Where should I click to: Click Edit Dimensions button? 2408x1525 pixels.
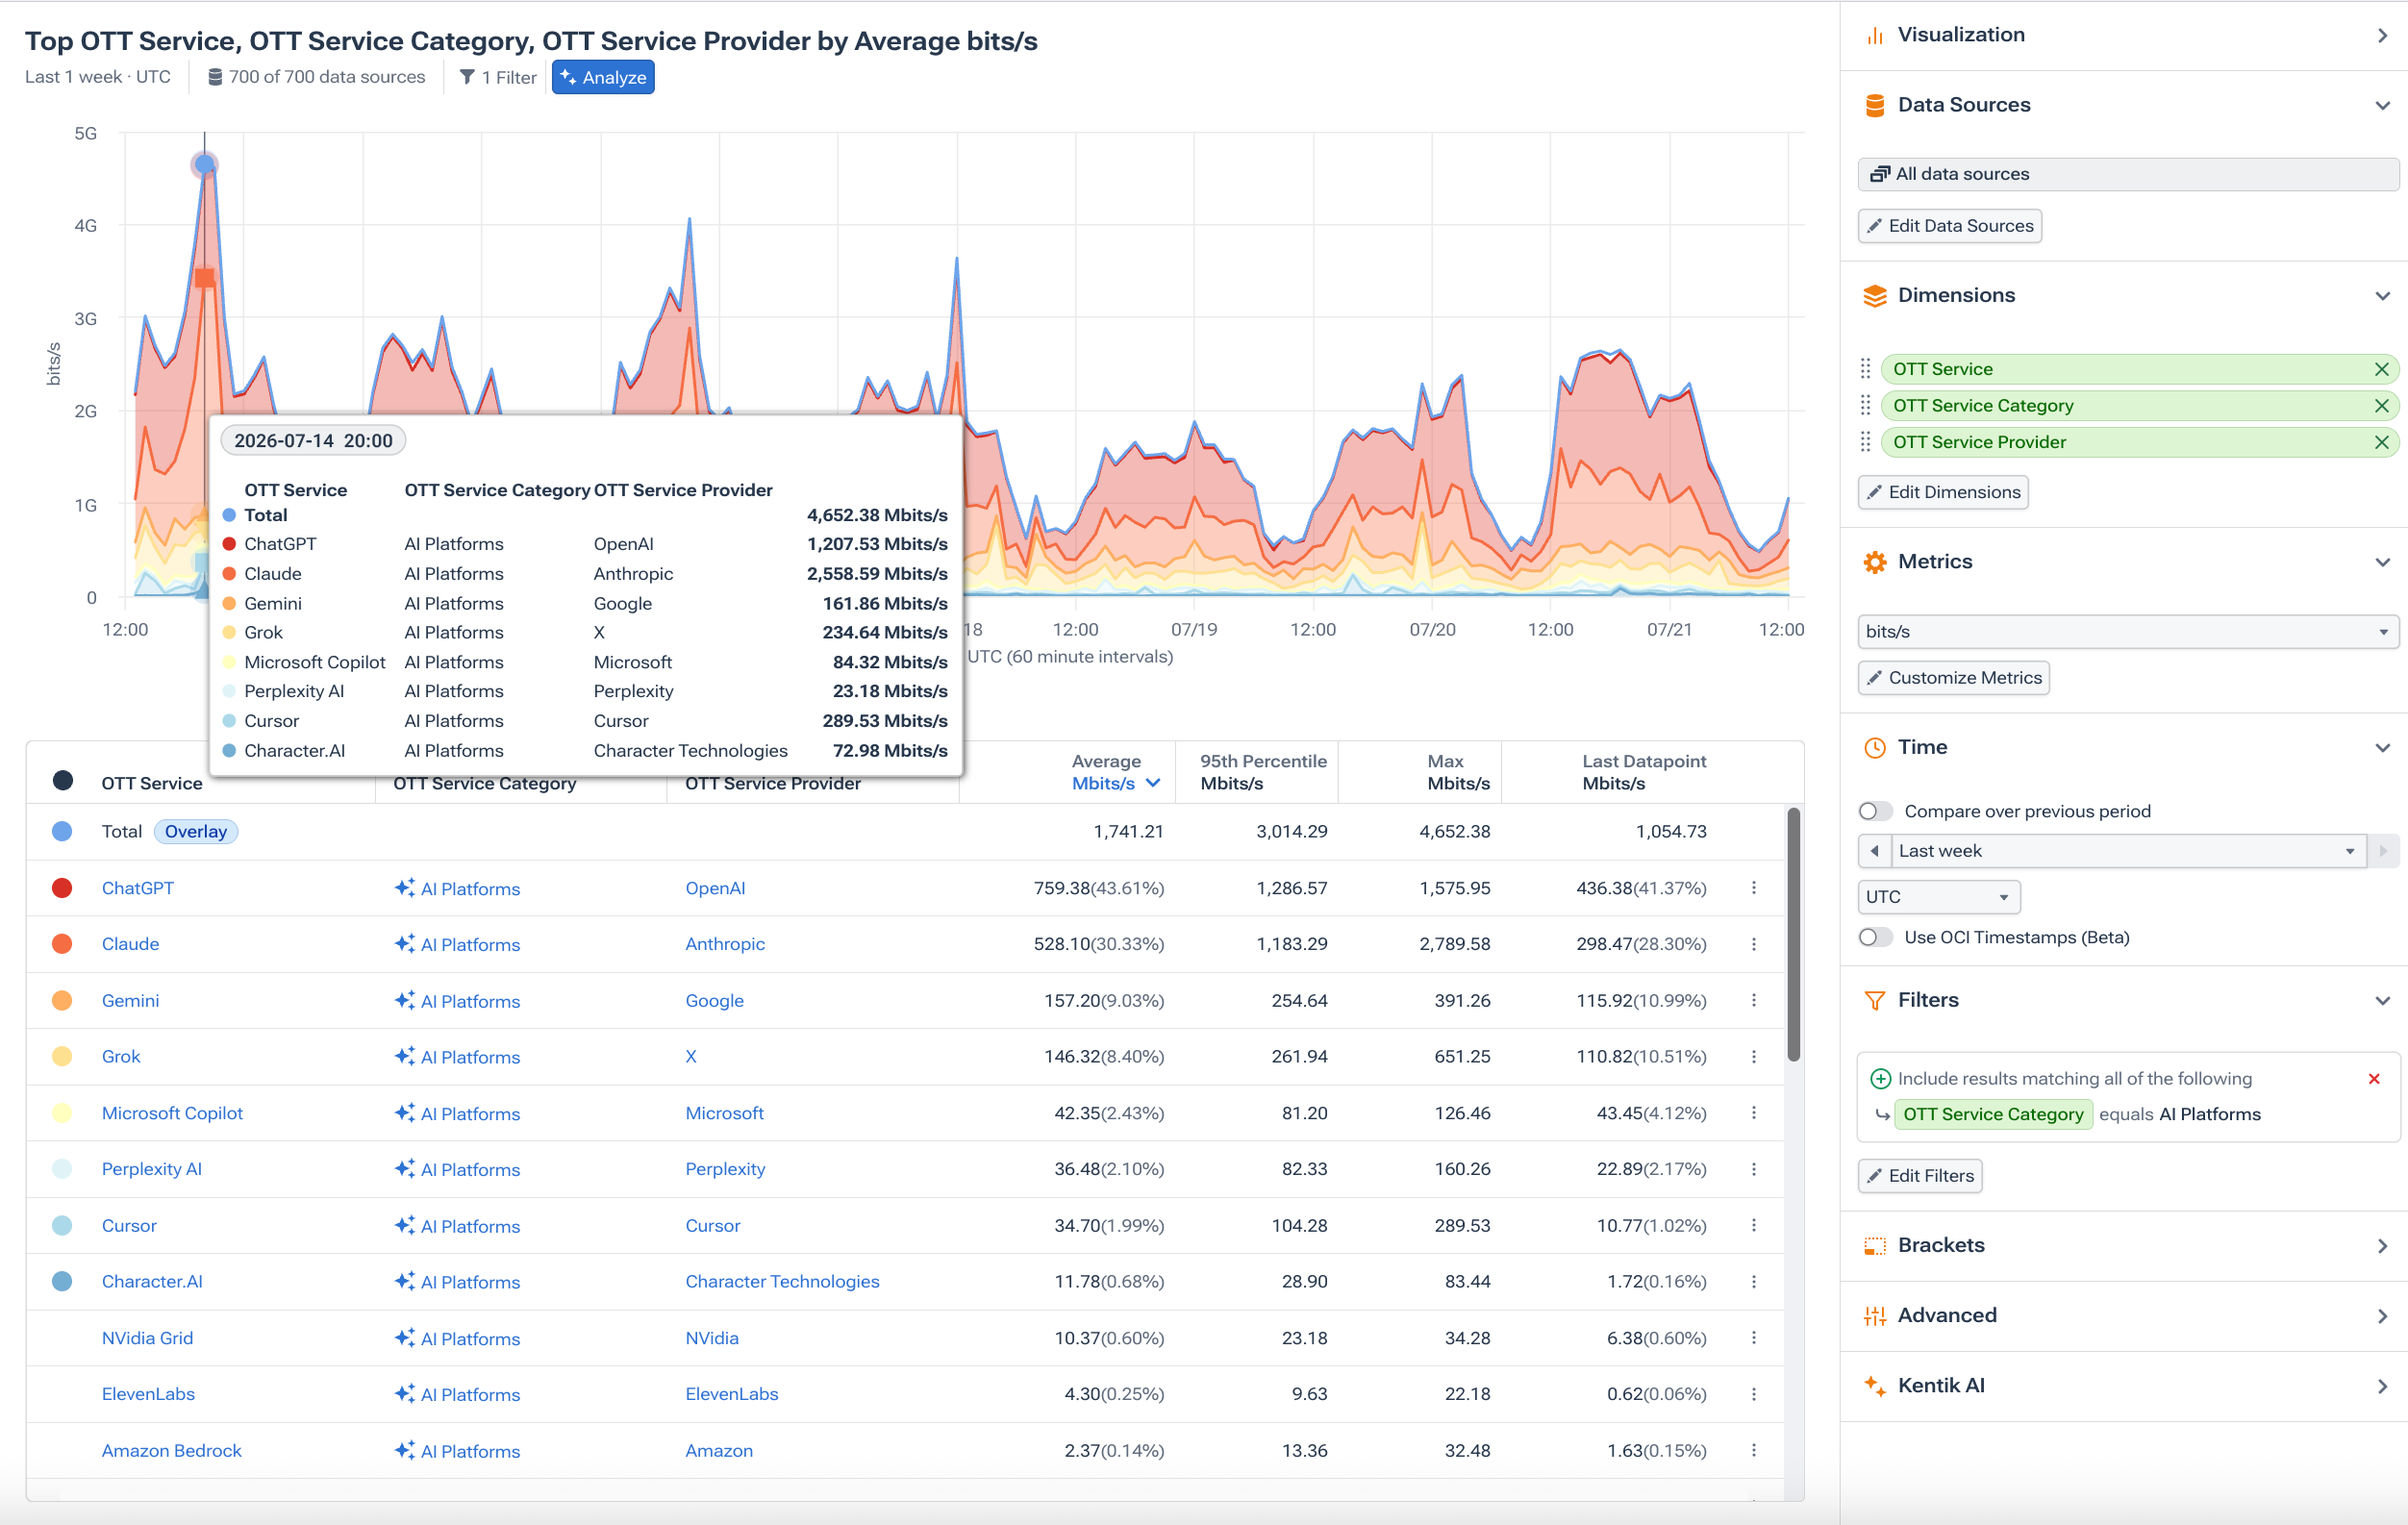tap(1942, 492)
